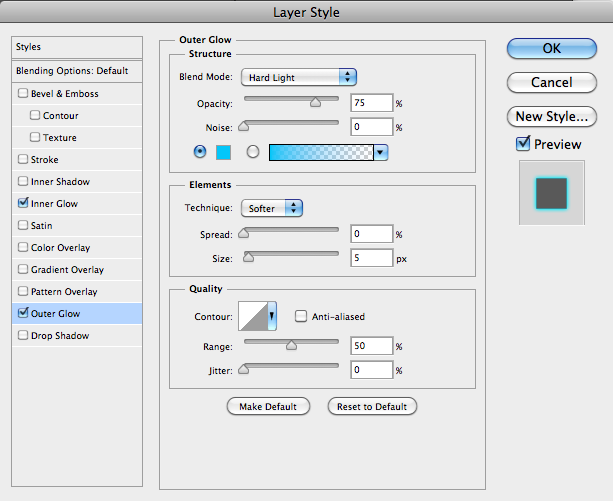
Task: Click the Size value input field
Action: click(370, 258)
